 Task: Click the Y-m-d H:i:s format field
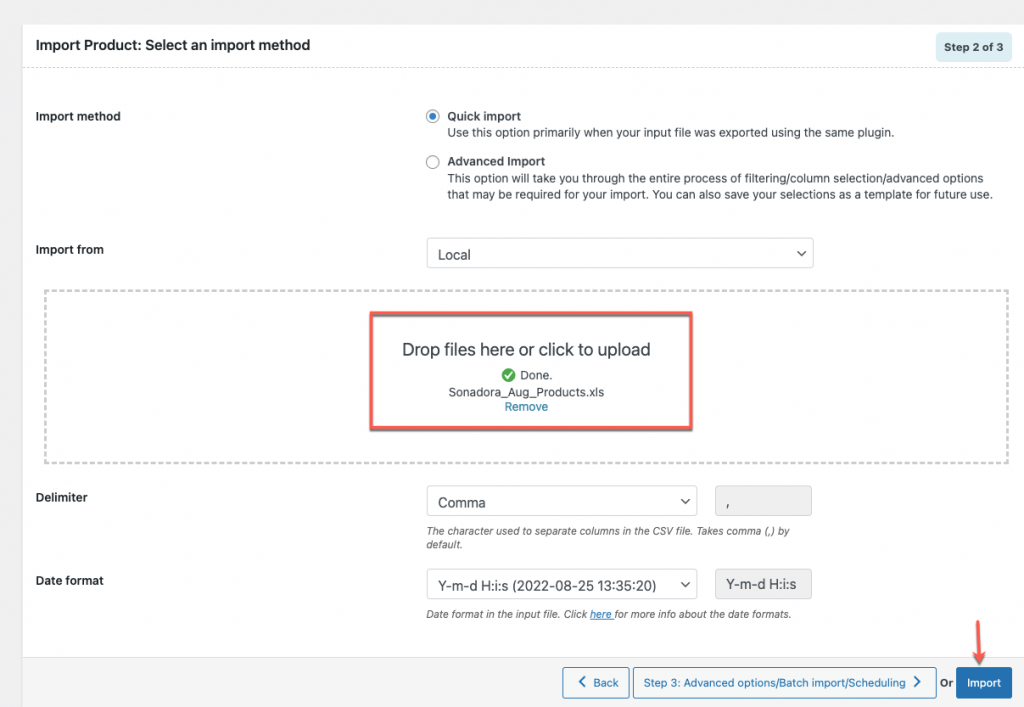[763, 584]
